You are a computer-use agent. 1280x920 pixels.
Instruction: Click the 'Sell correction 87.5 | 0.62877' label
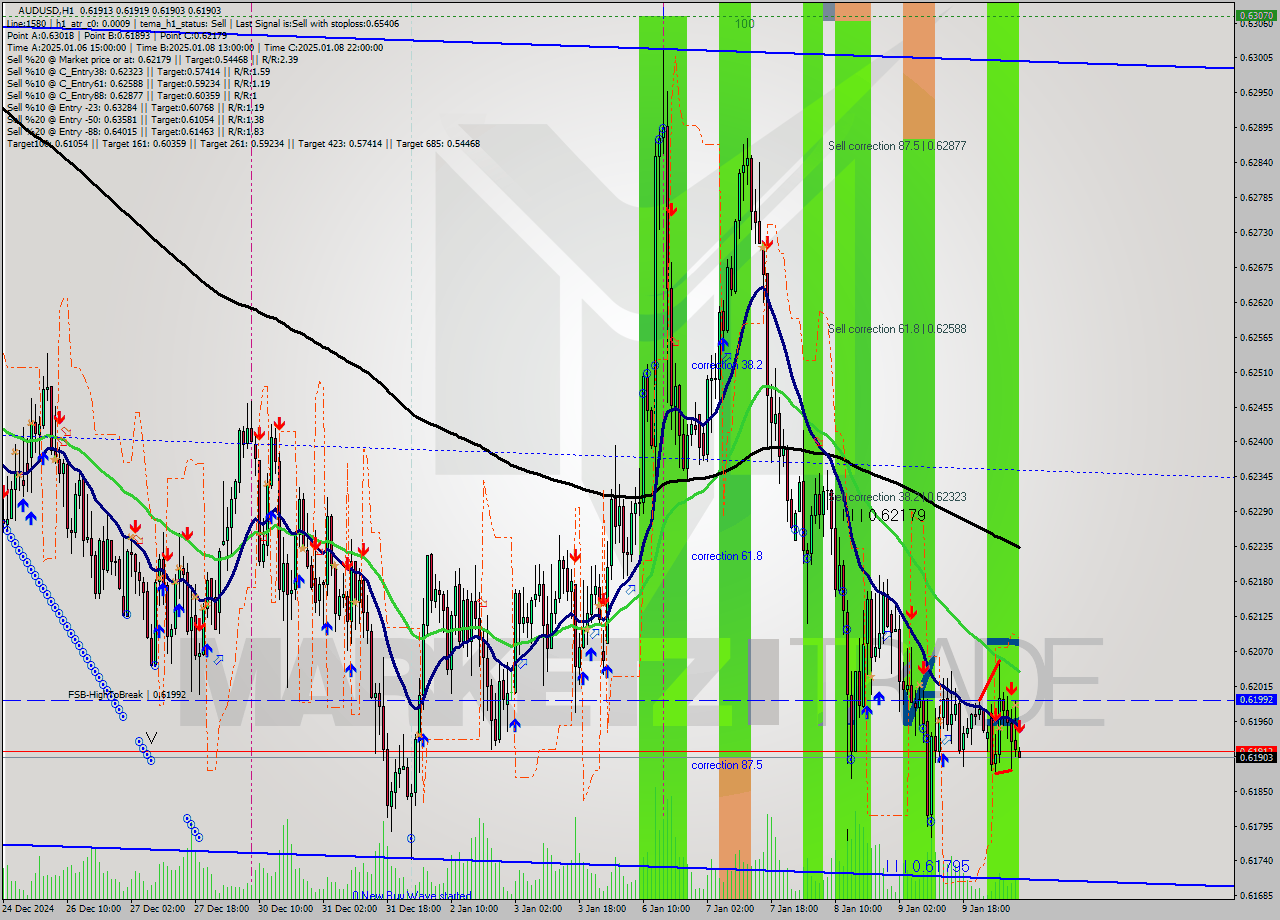[897, 146]
